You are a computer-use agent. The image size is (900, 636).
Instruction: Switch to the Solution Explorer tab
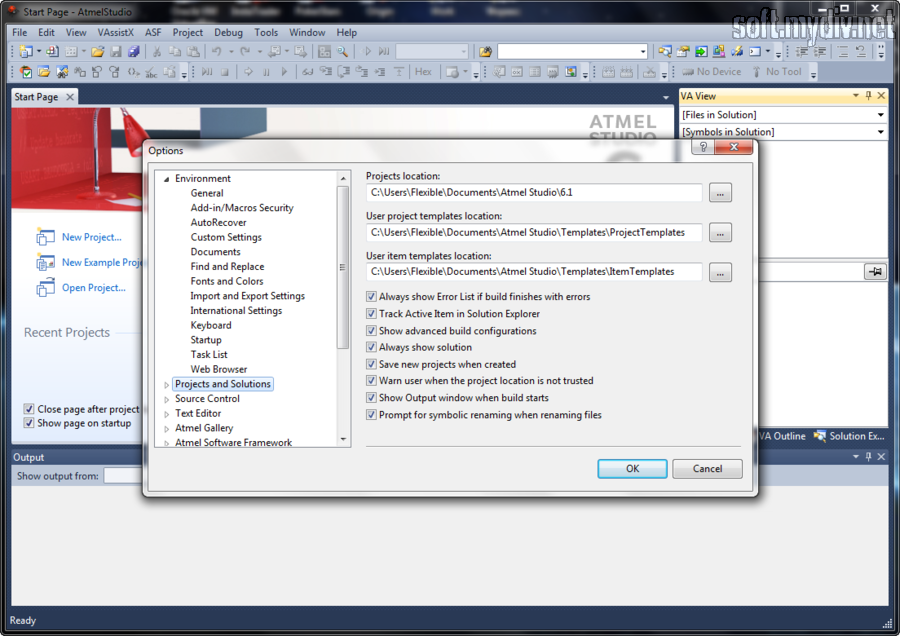tap(849, 436)
